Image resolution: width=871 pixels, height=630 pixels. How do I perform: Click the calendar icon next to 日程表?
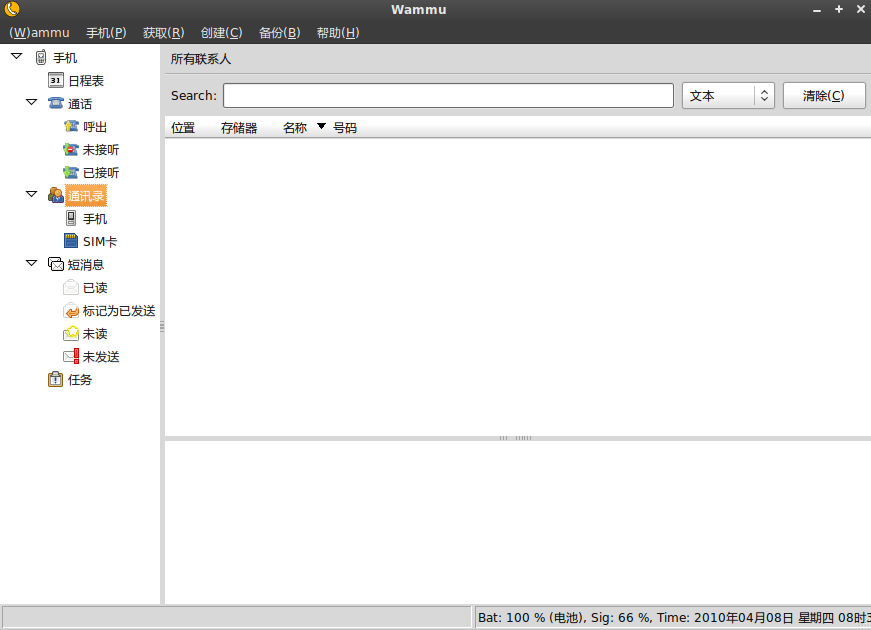click(56, 81)
